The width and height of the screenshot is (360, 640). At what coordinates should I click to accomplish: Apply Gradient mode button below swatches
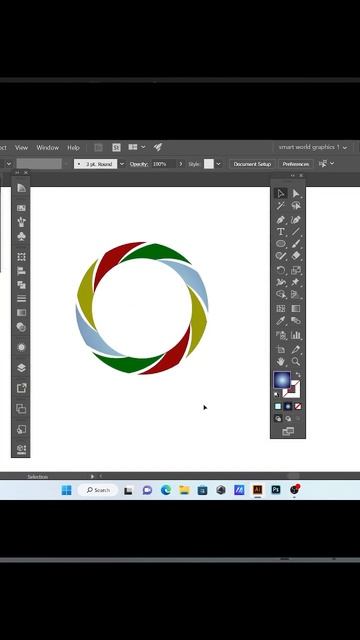[x=288, y=407]
